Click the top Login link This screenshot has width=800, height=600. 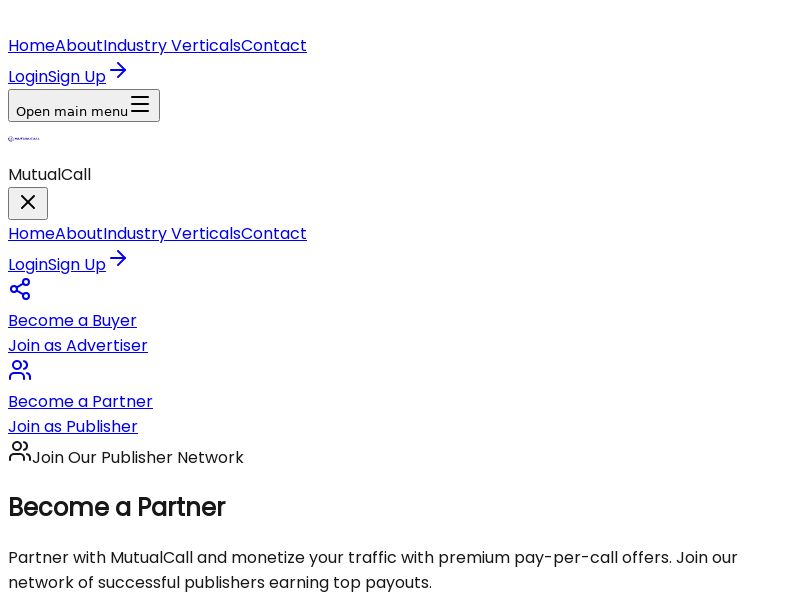click(28, 76)
